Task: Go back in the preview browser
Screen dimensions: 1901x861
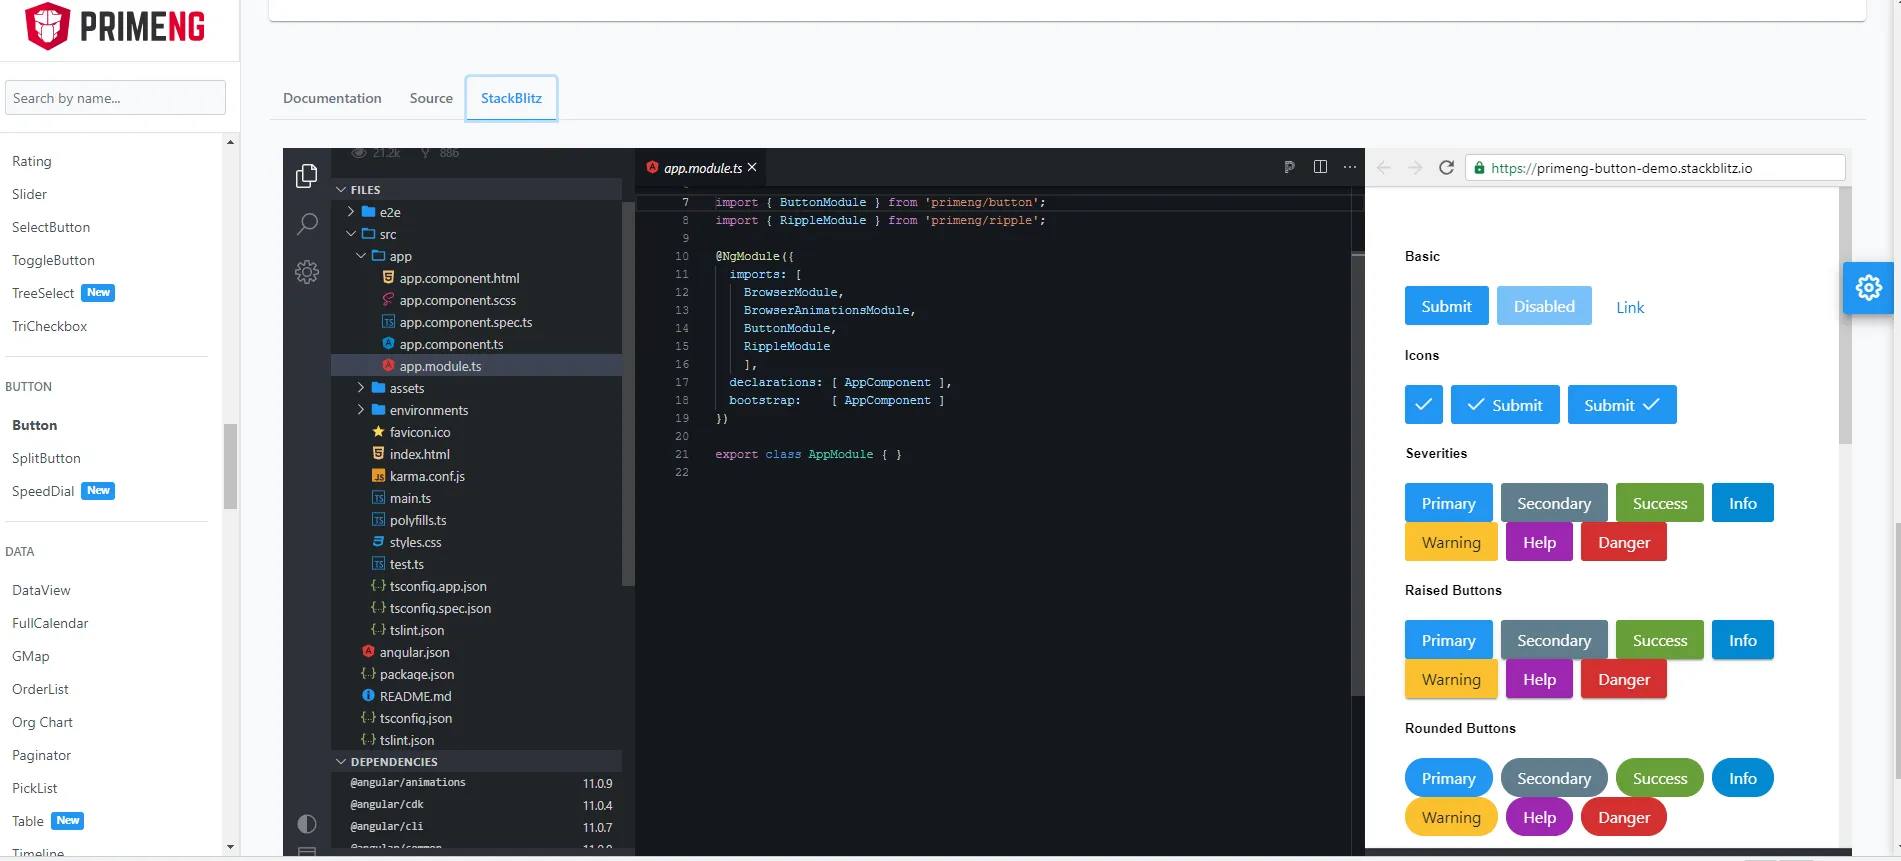Action: click(x=1384, y=168)
